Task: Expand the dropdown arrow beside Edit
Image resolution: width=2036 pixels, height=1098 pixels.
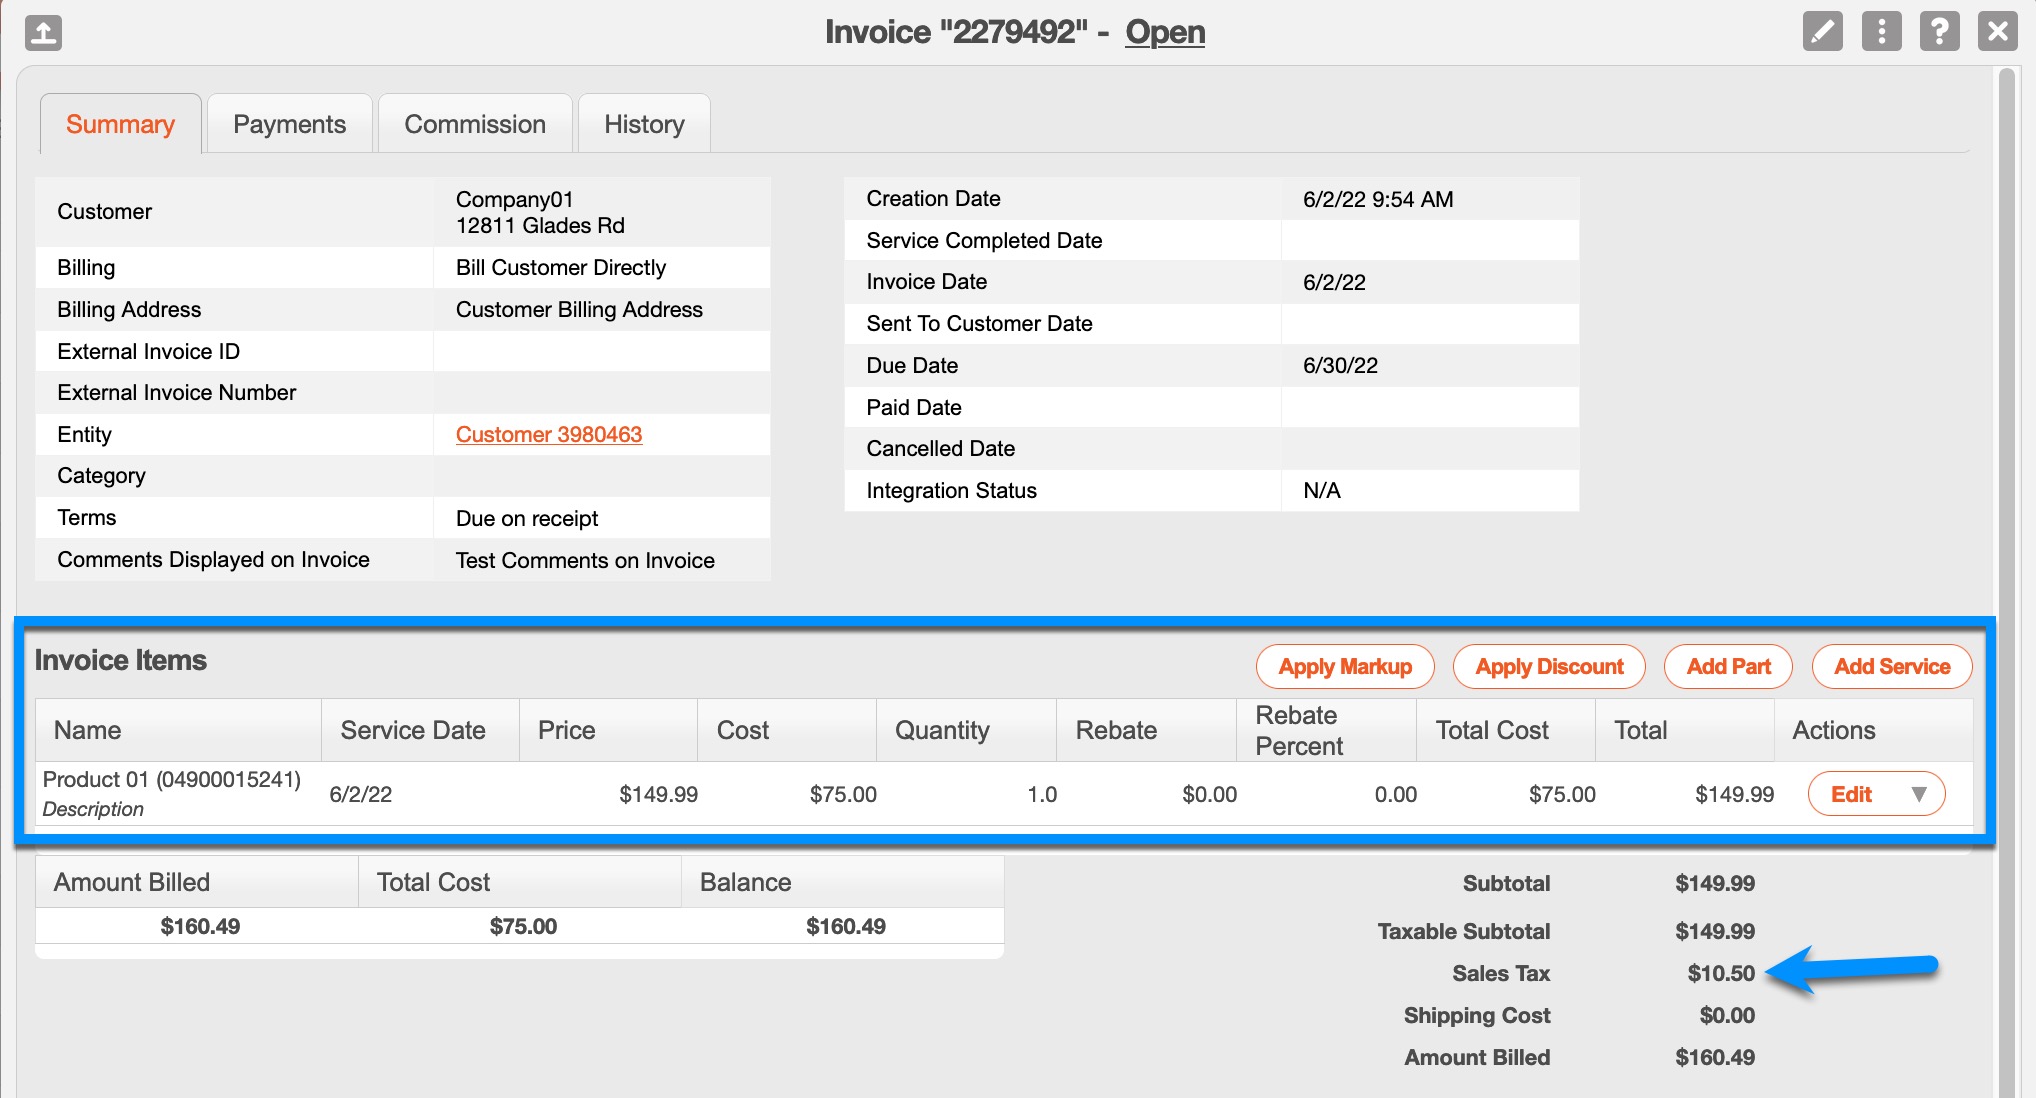Action: pos(1918,794)
